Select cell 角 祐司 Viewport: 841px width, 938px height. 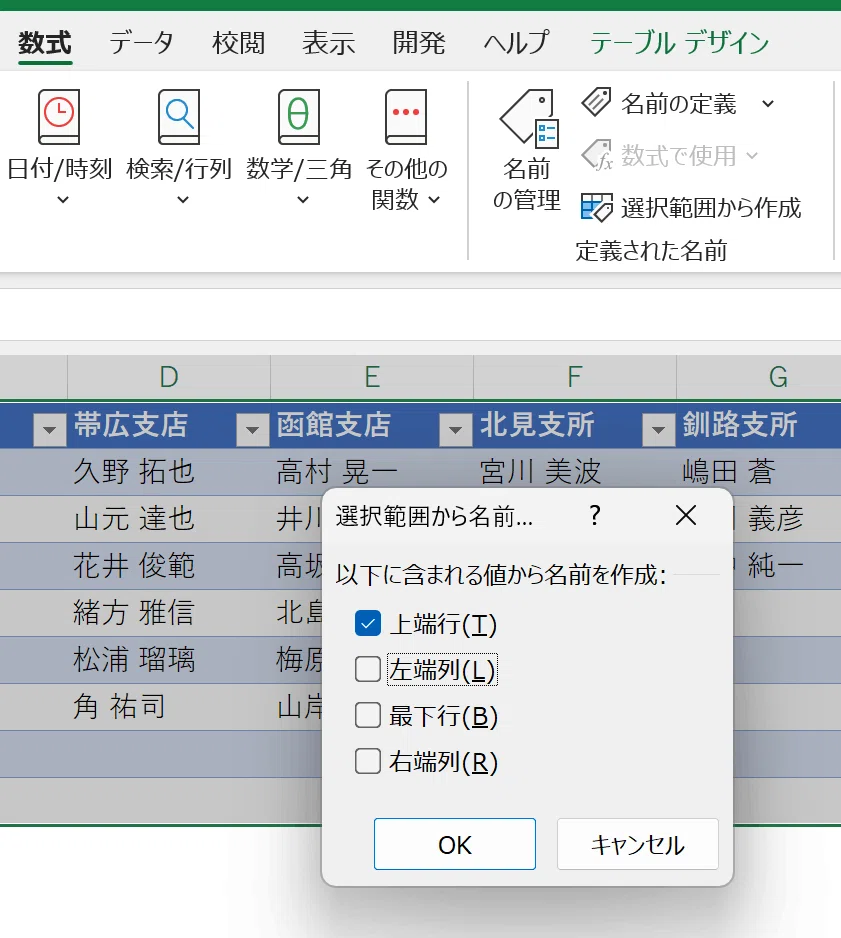click(x=169, y=707)
